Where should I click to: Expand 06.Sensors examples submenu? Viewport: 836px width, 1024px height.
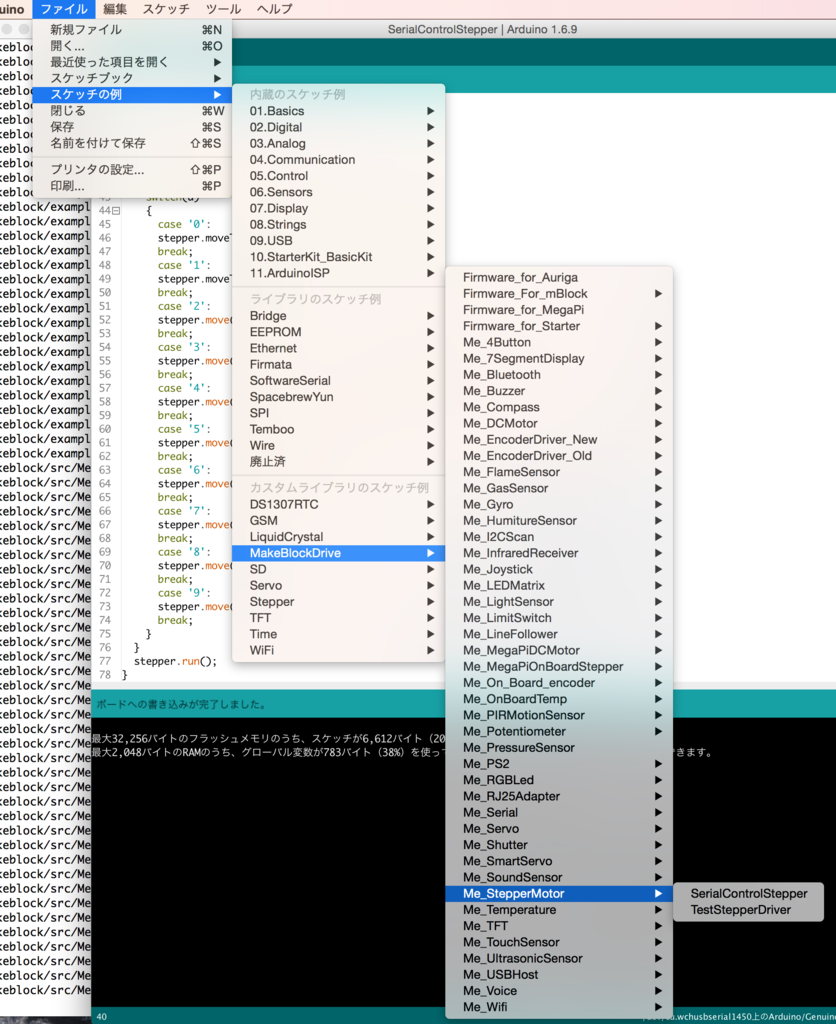point(338,192)
